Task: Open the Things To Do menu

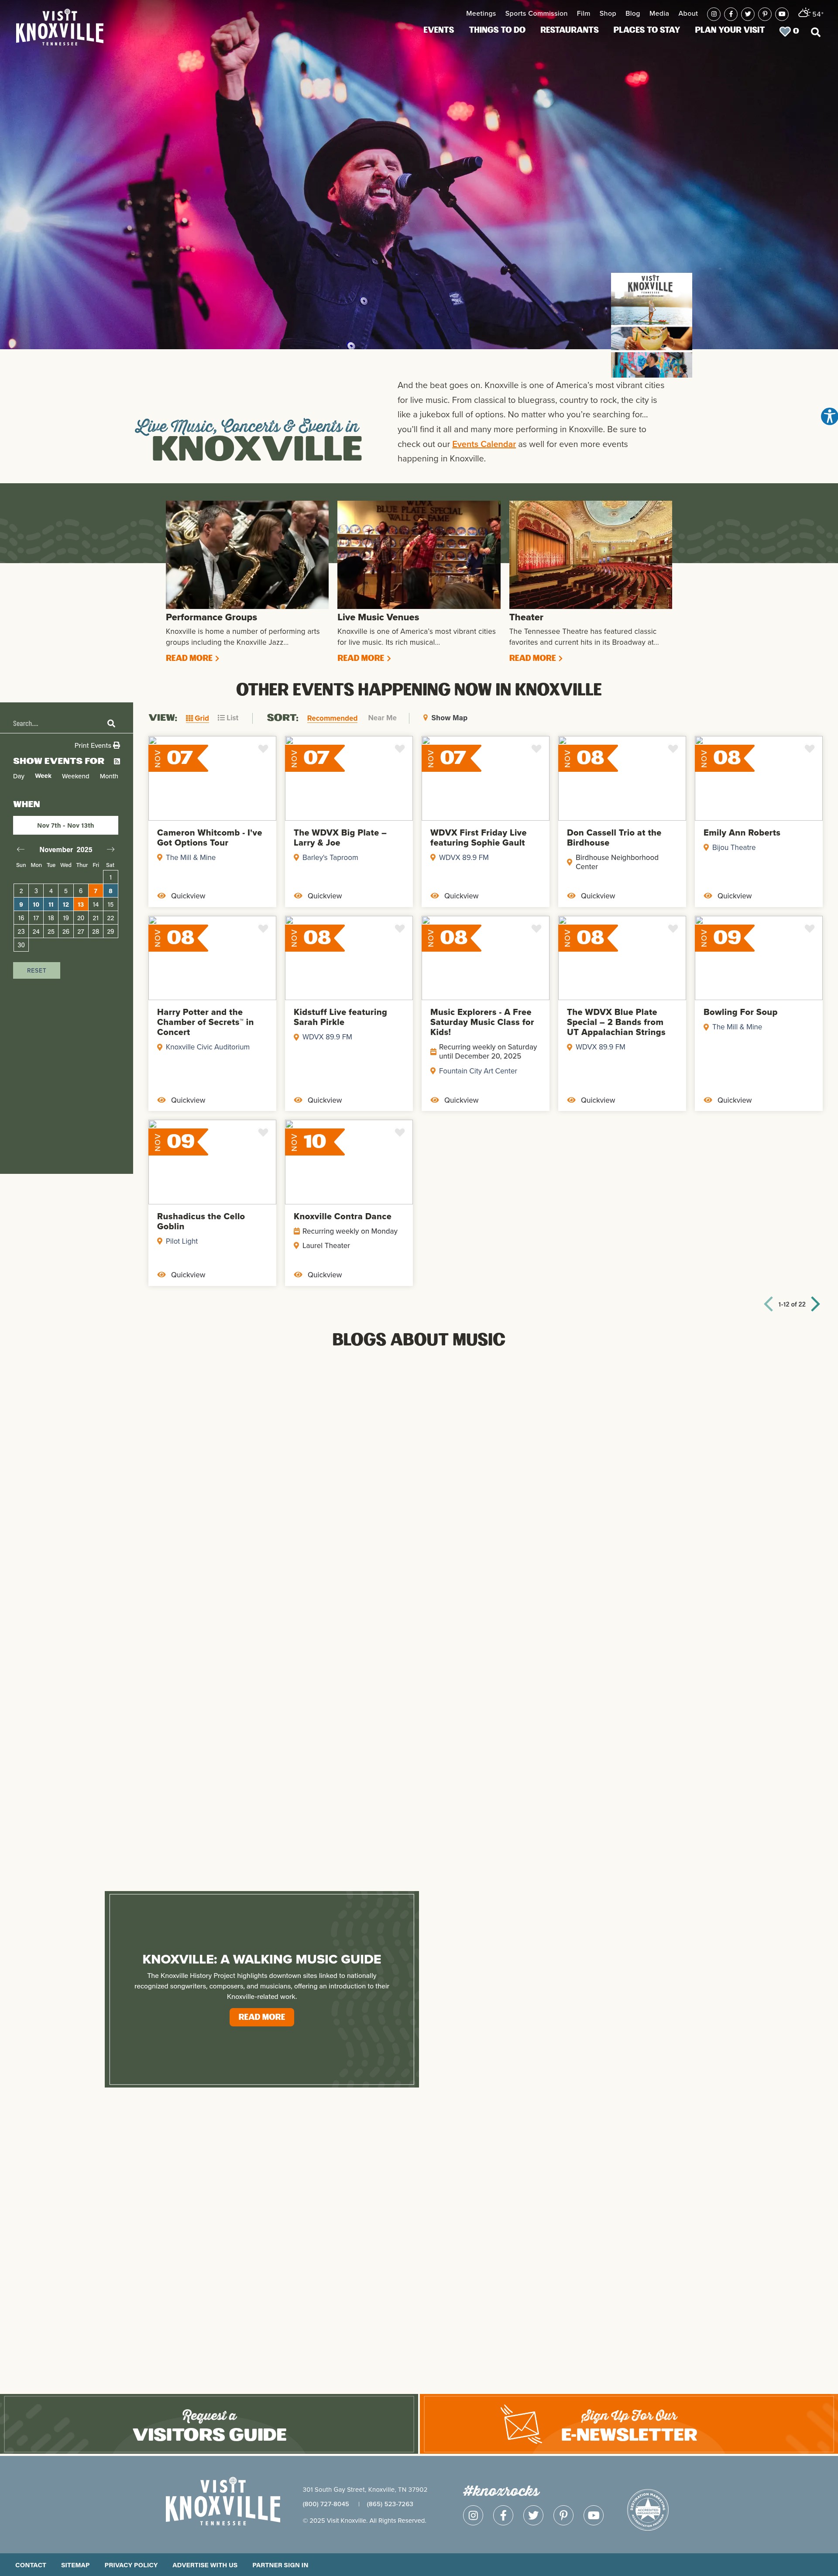Action: [x=497, y=30]
